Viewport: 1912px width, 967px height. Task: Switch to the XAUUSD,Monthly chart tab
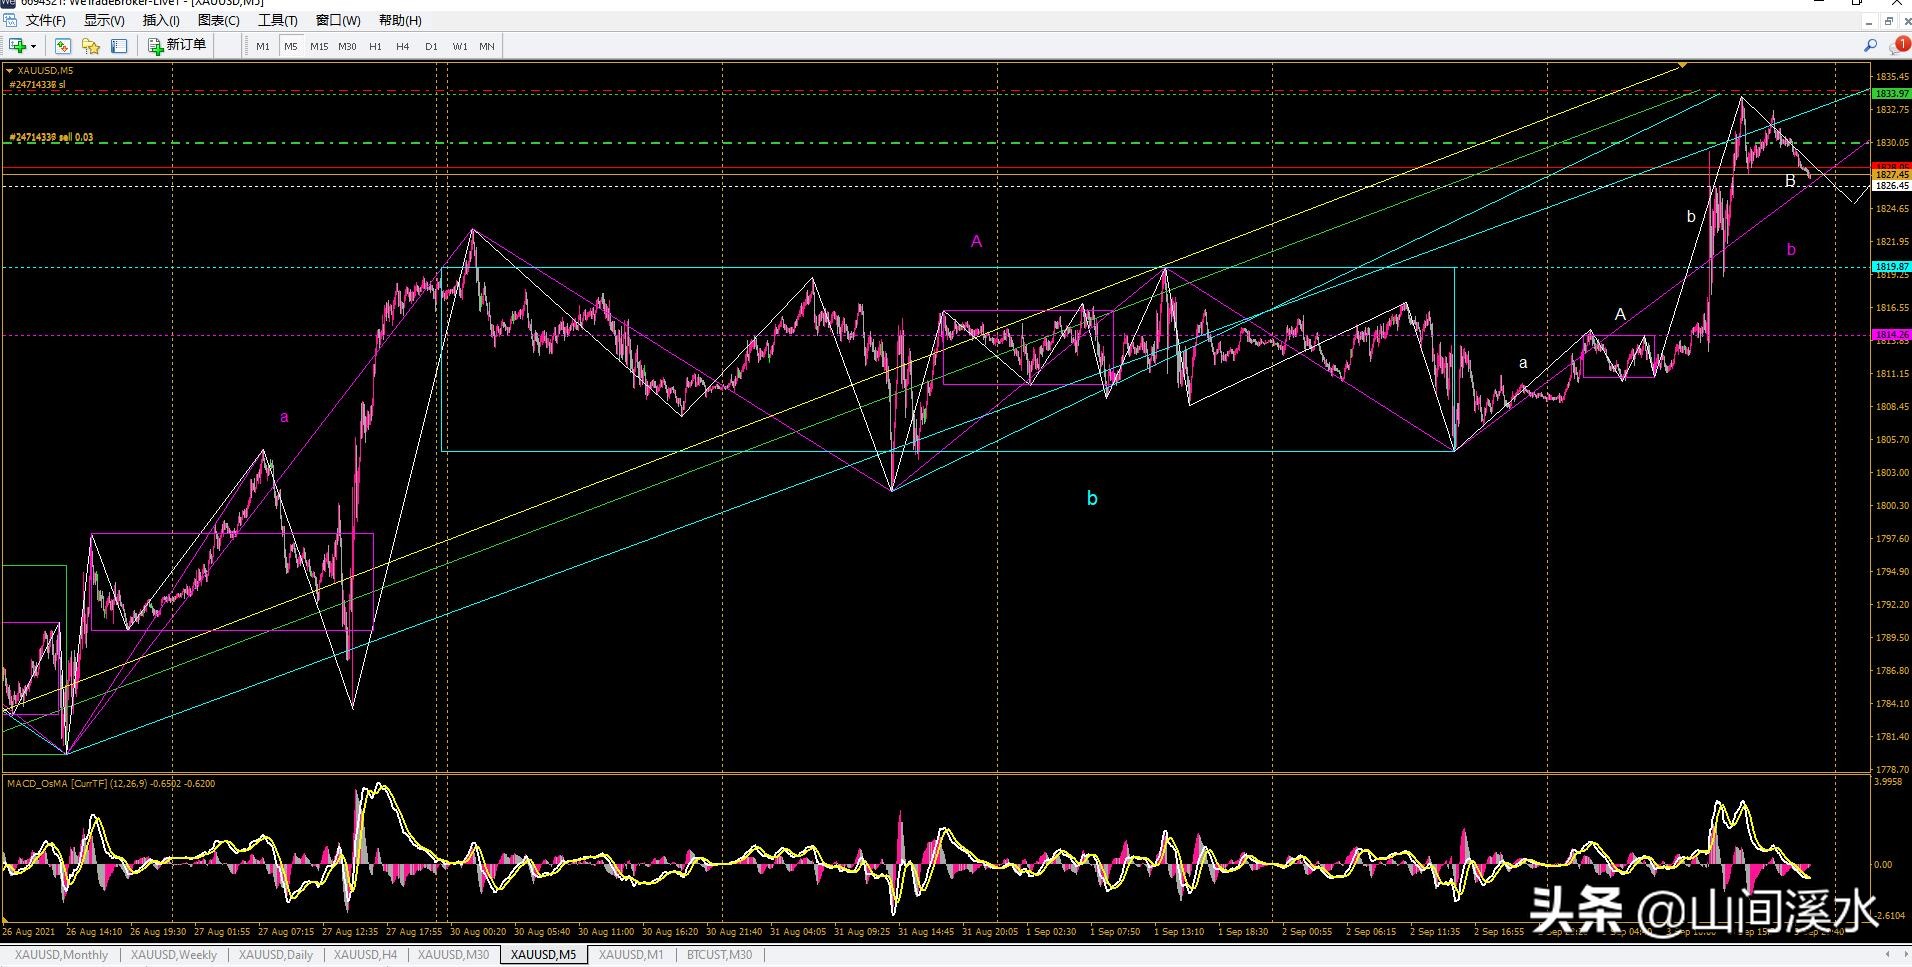pos(62,955)
